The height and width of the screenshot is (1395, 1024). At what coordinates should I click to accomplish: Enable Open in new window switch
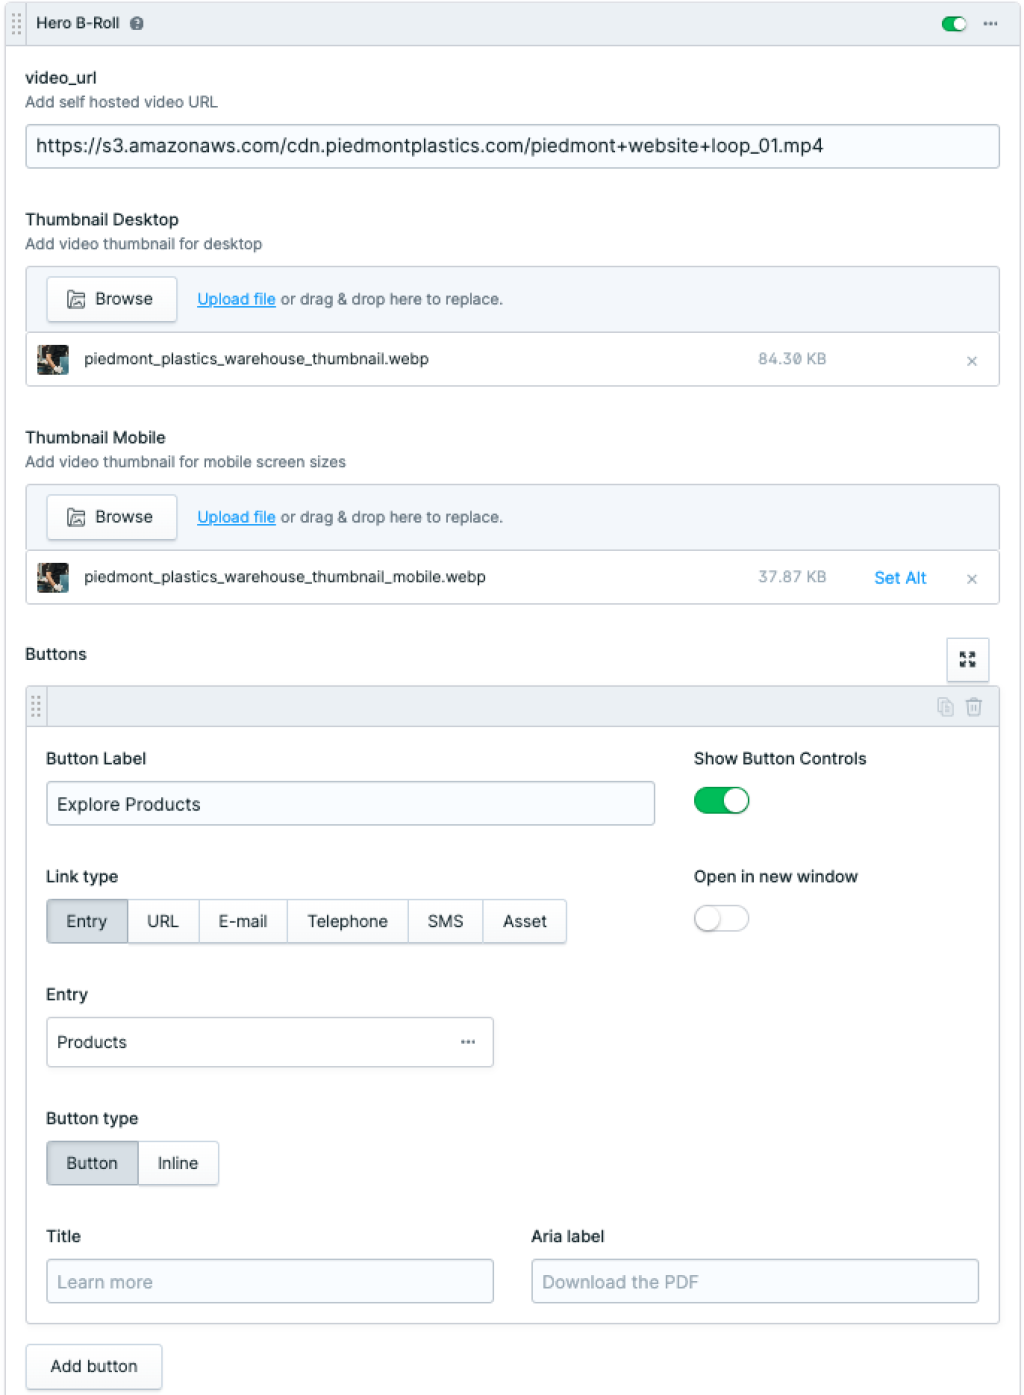click(721, 918)
